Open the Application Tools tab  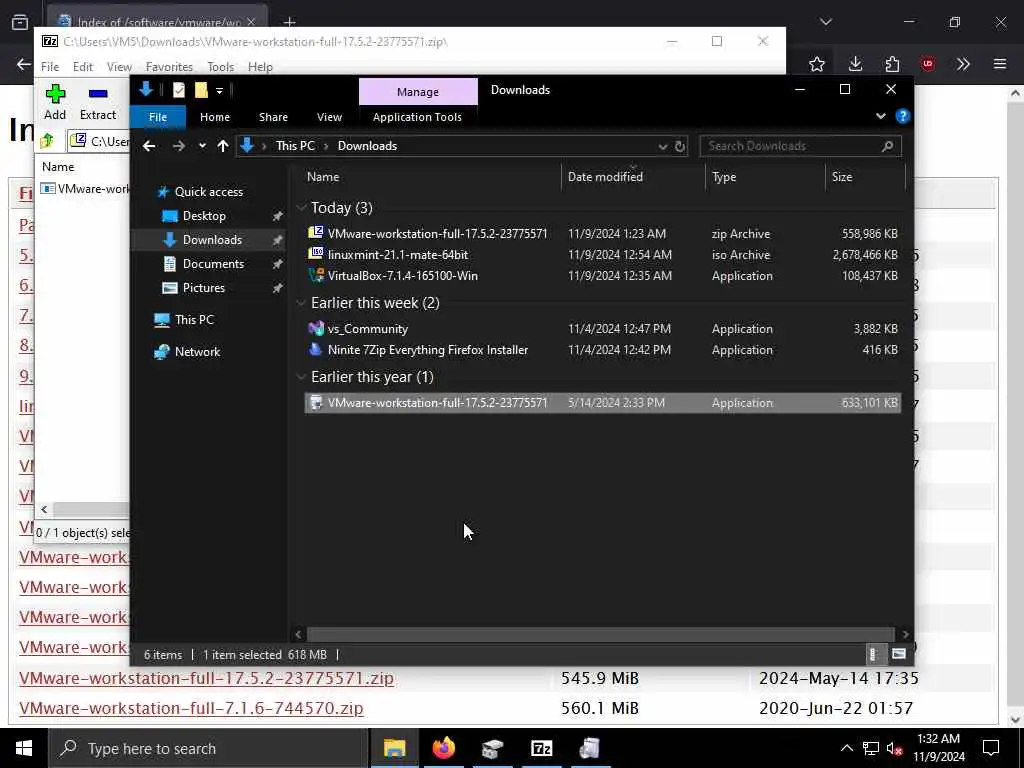pos(417,117)
